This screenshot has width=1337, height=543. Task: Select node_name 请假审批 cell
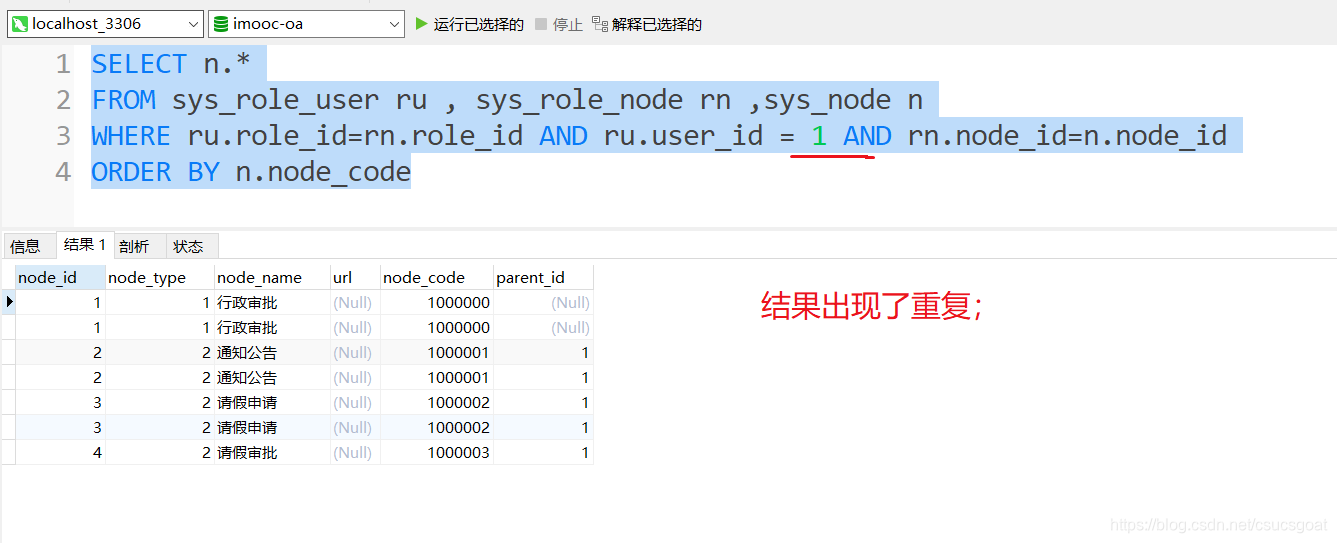(x=272, y=452)
